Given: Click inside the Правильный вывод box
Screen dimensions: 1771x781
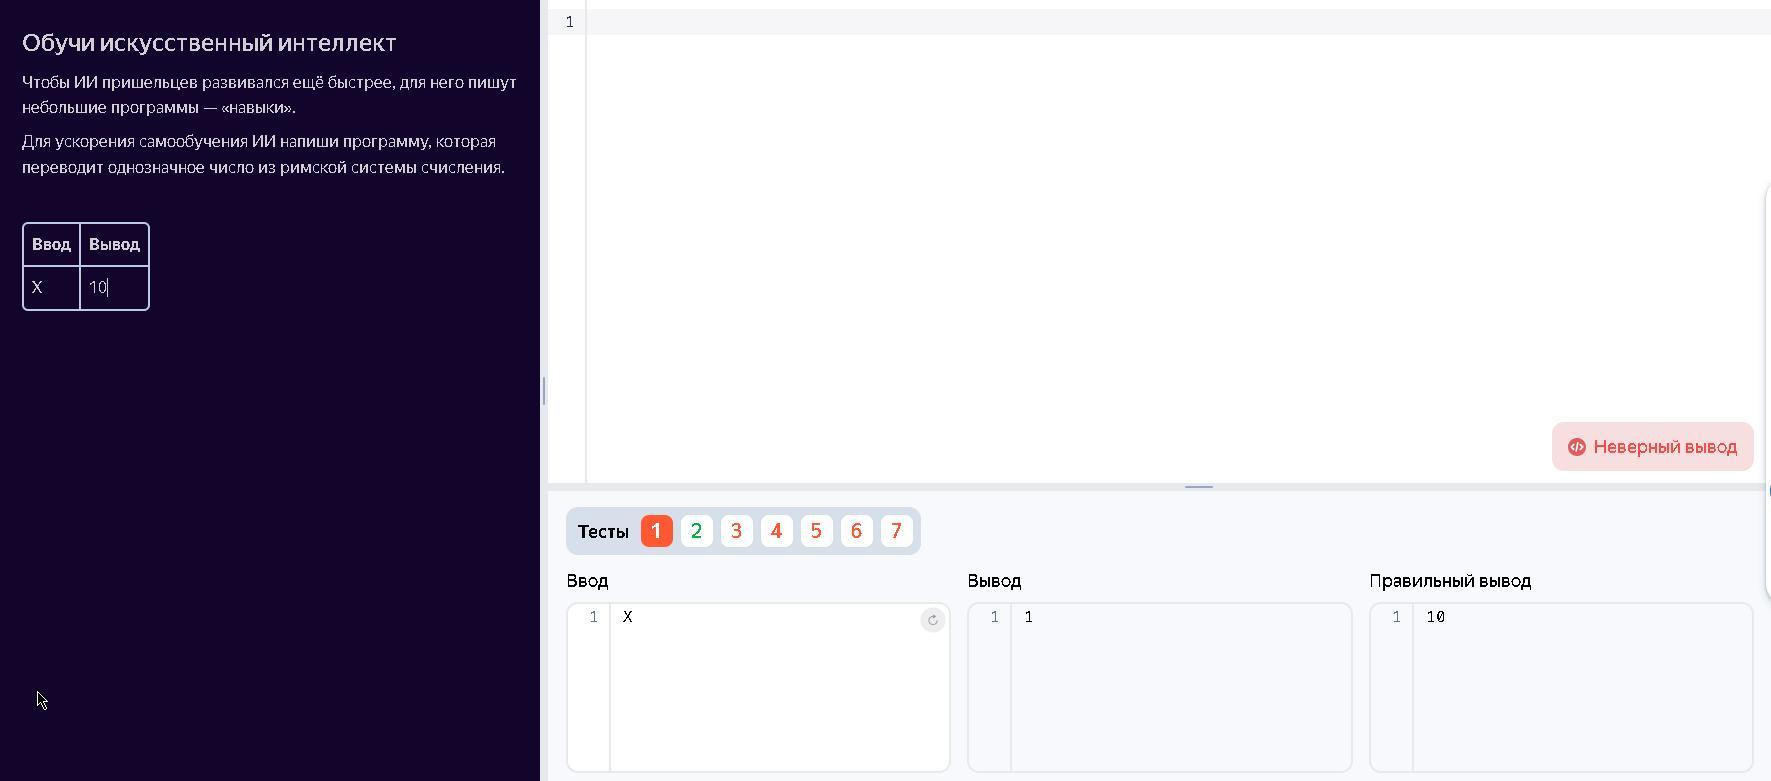Looking at the screenshot, I should 1580,680.
